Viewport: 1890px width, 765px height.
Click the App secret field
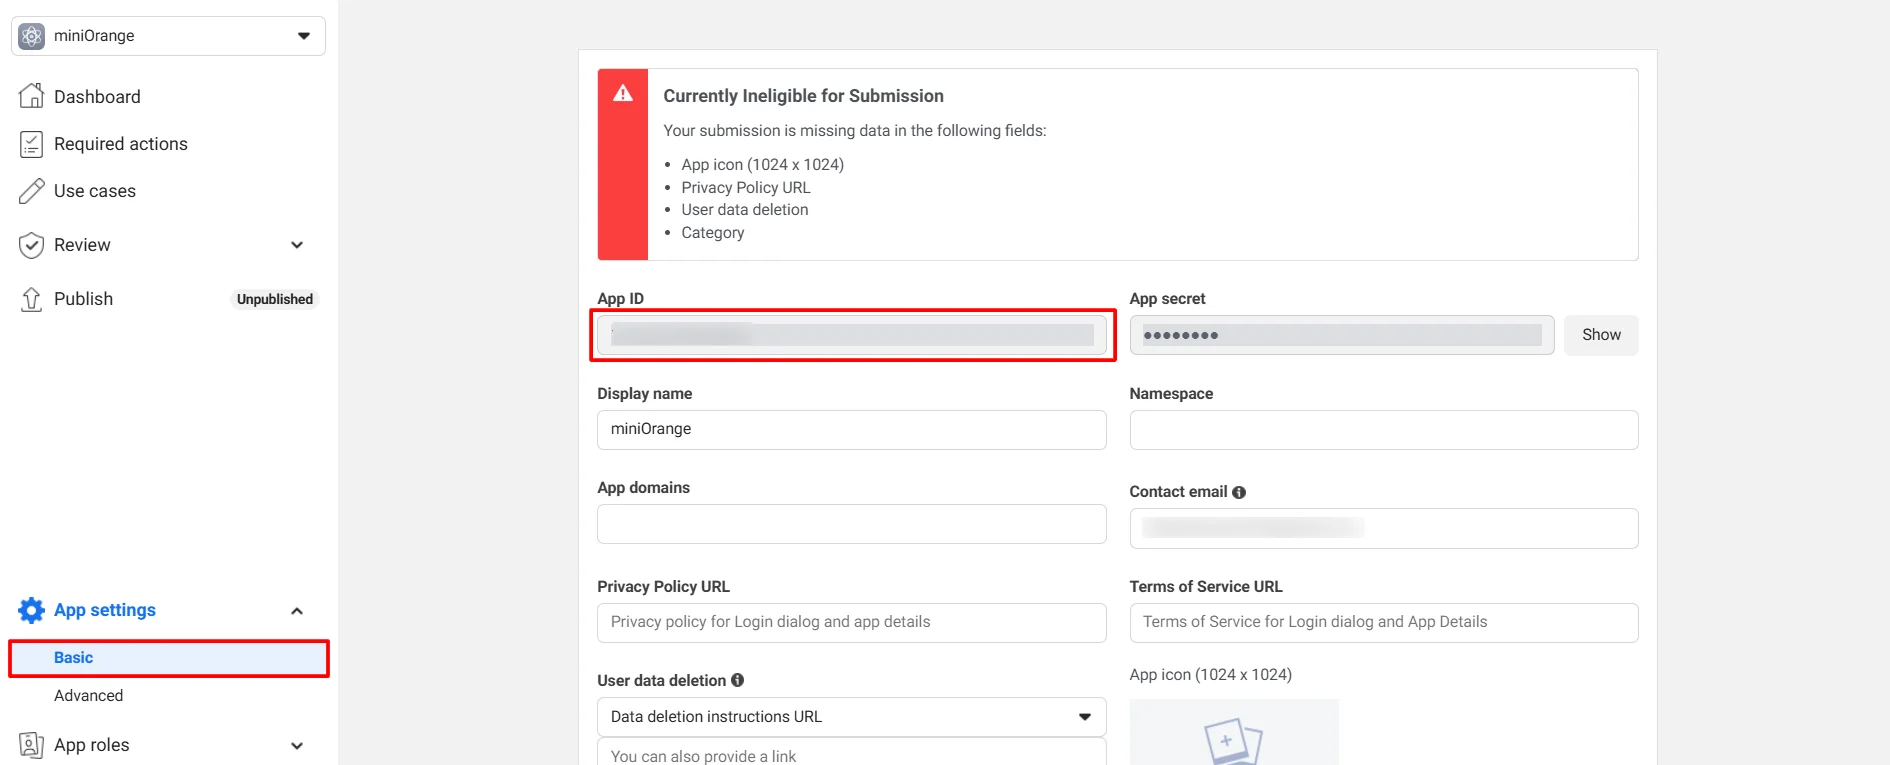click(x=1342, y=335)
